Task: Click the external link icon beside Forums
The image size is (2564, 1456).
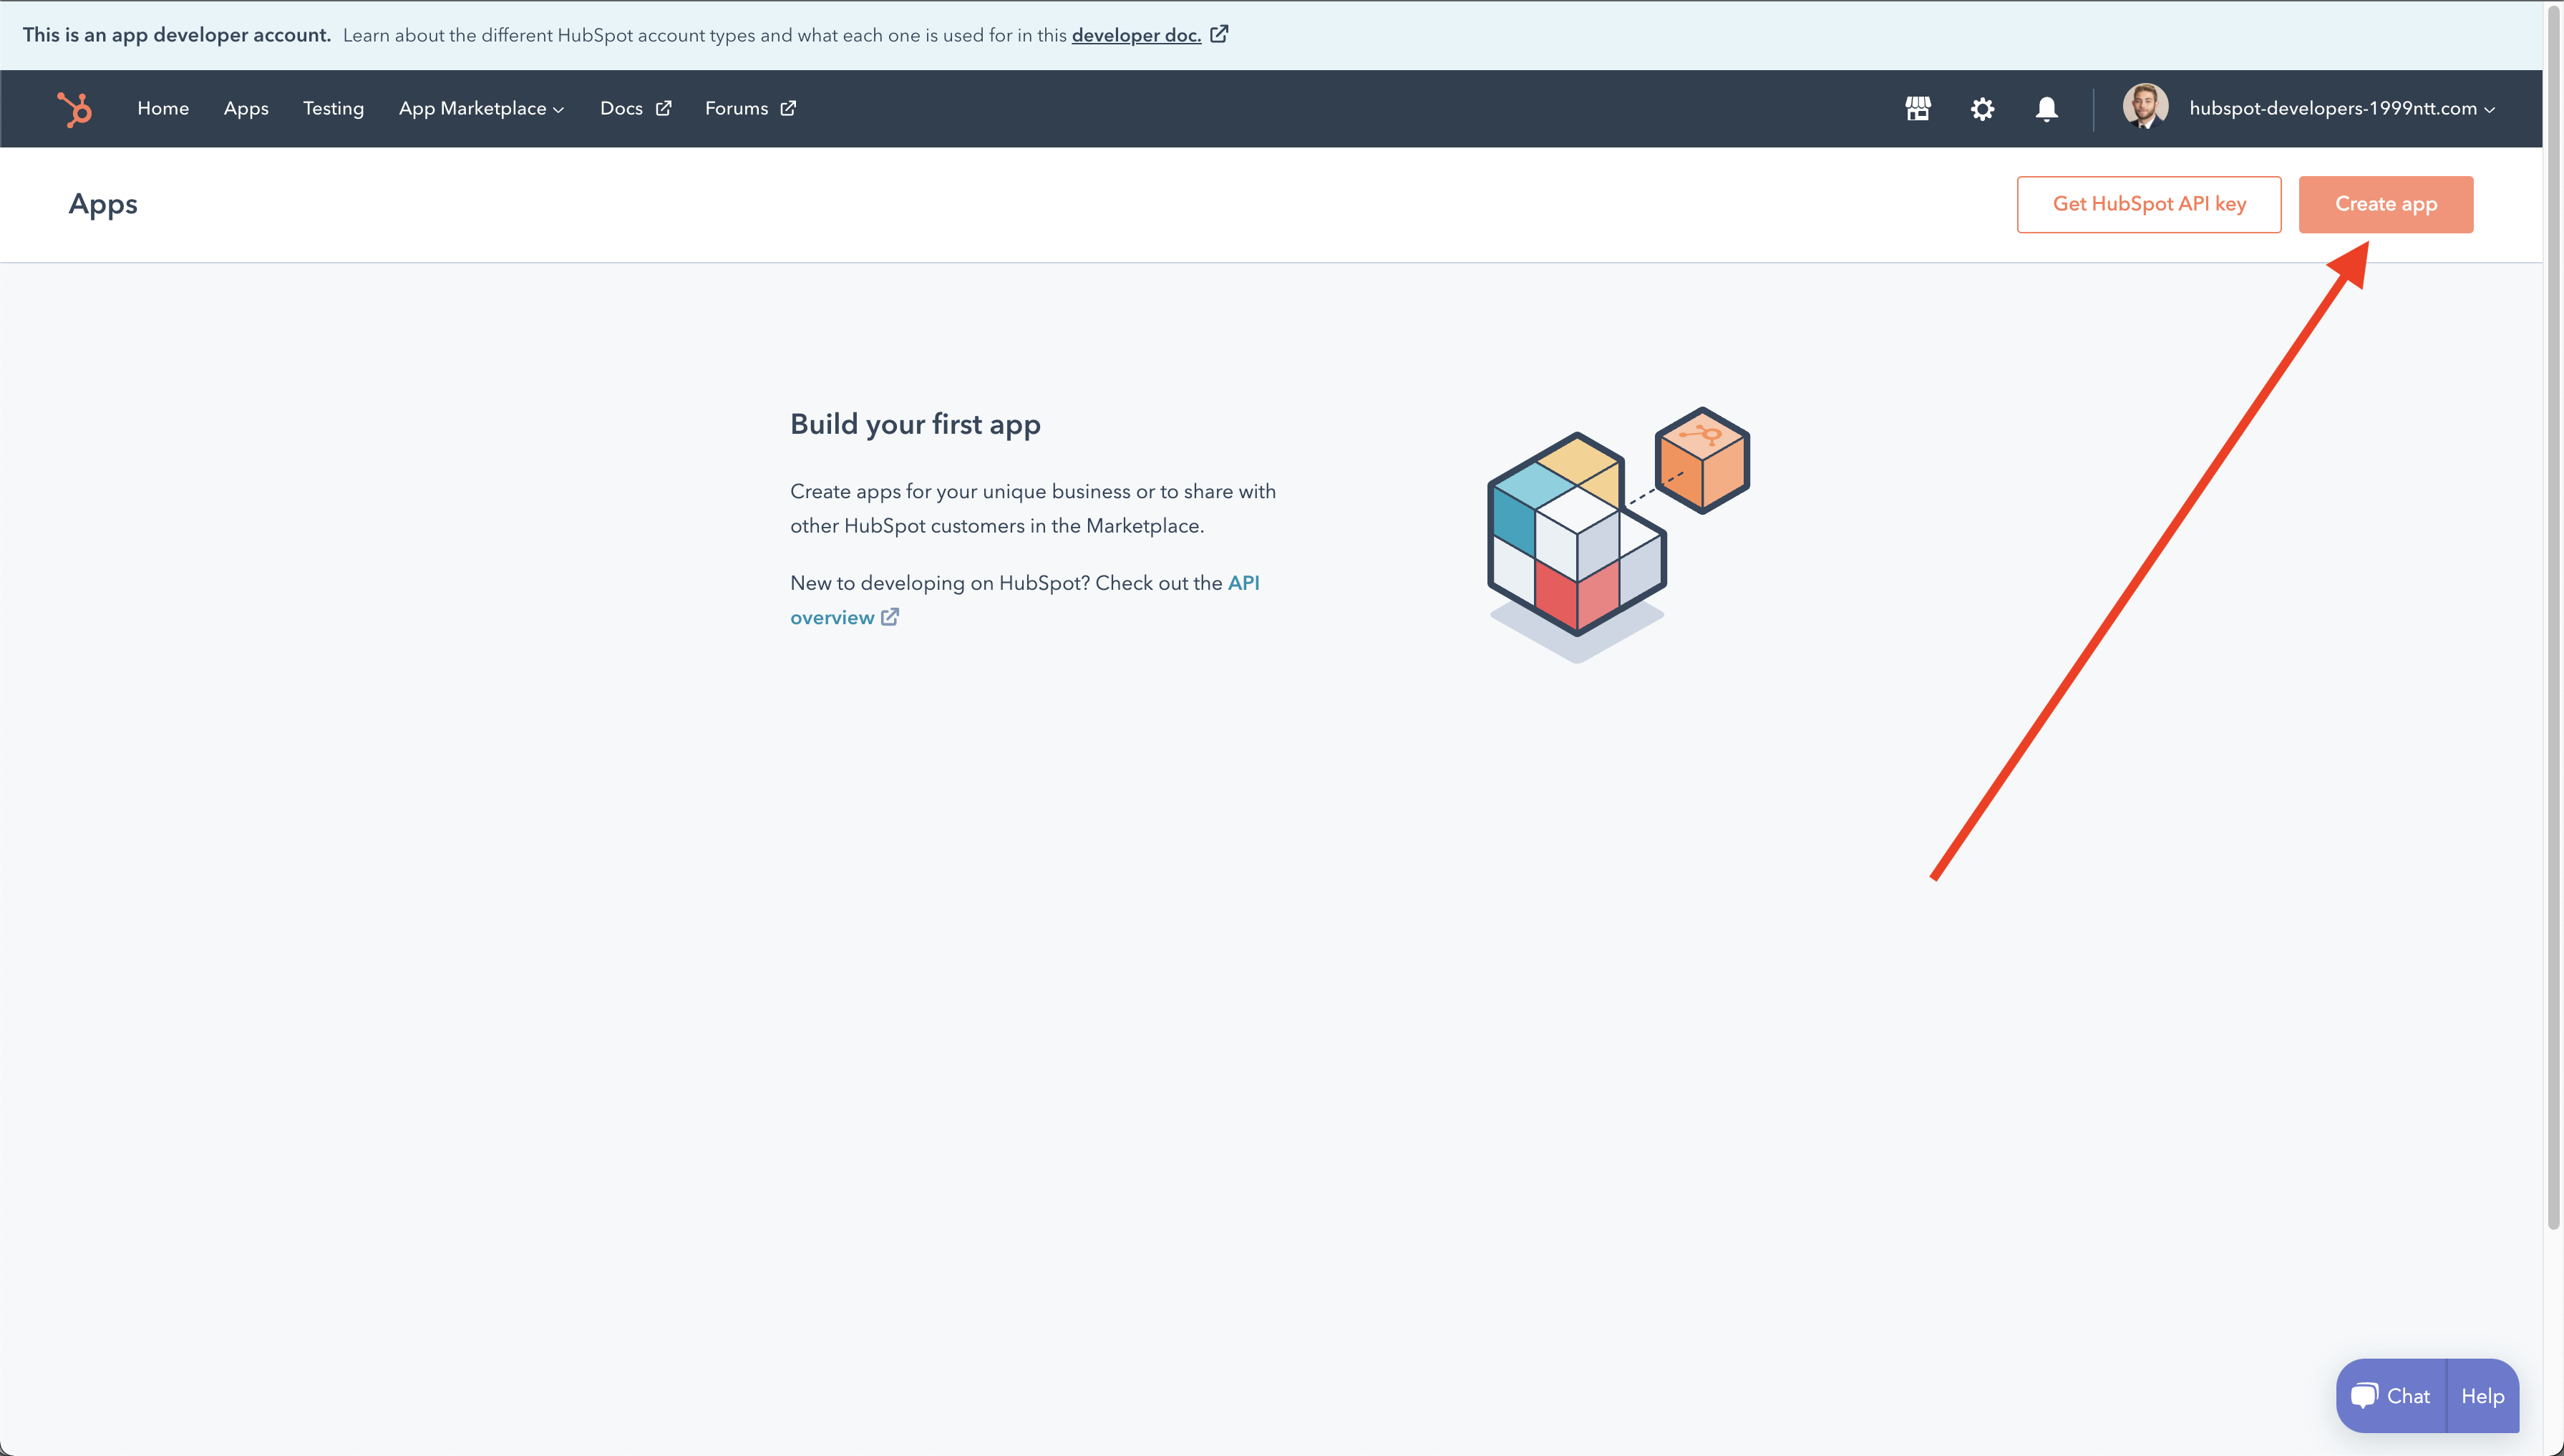Action: click(788, 108)
